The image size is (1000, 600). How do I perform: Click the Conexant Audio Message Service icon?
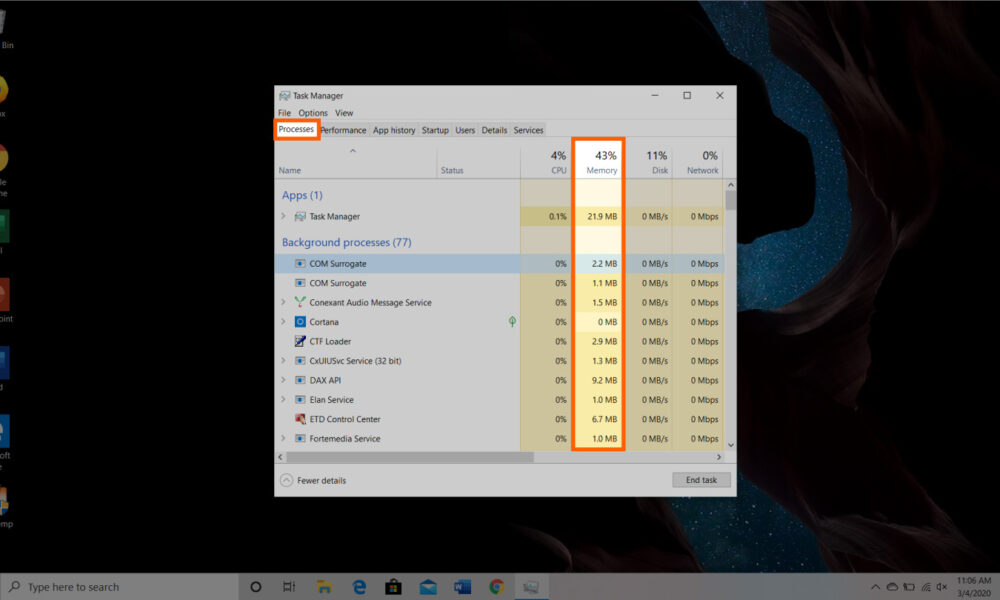click(x=300, y=302)
